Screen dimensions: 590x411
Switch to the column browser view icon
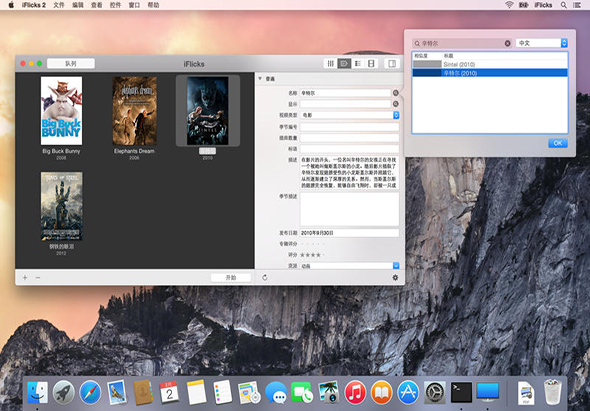tap(330, 64)
